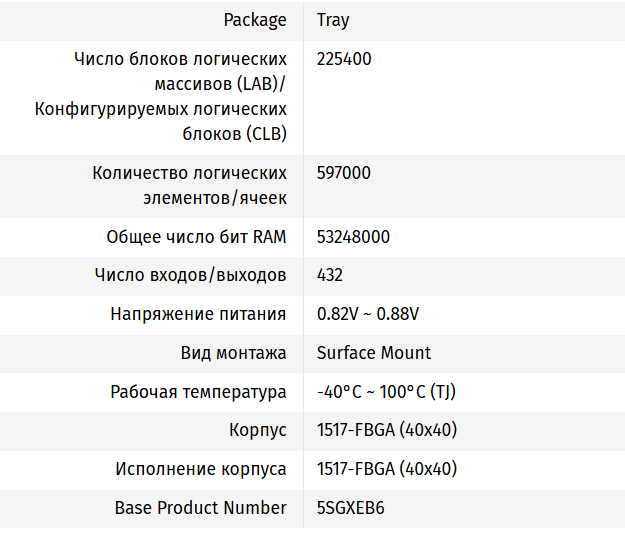625x542 pixels.
Task: Click the 'Исполнение корпуса' label
Action: pos(200,469)
